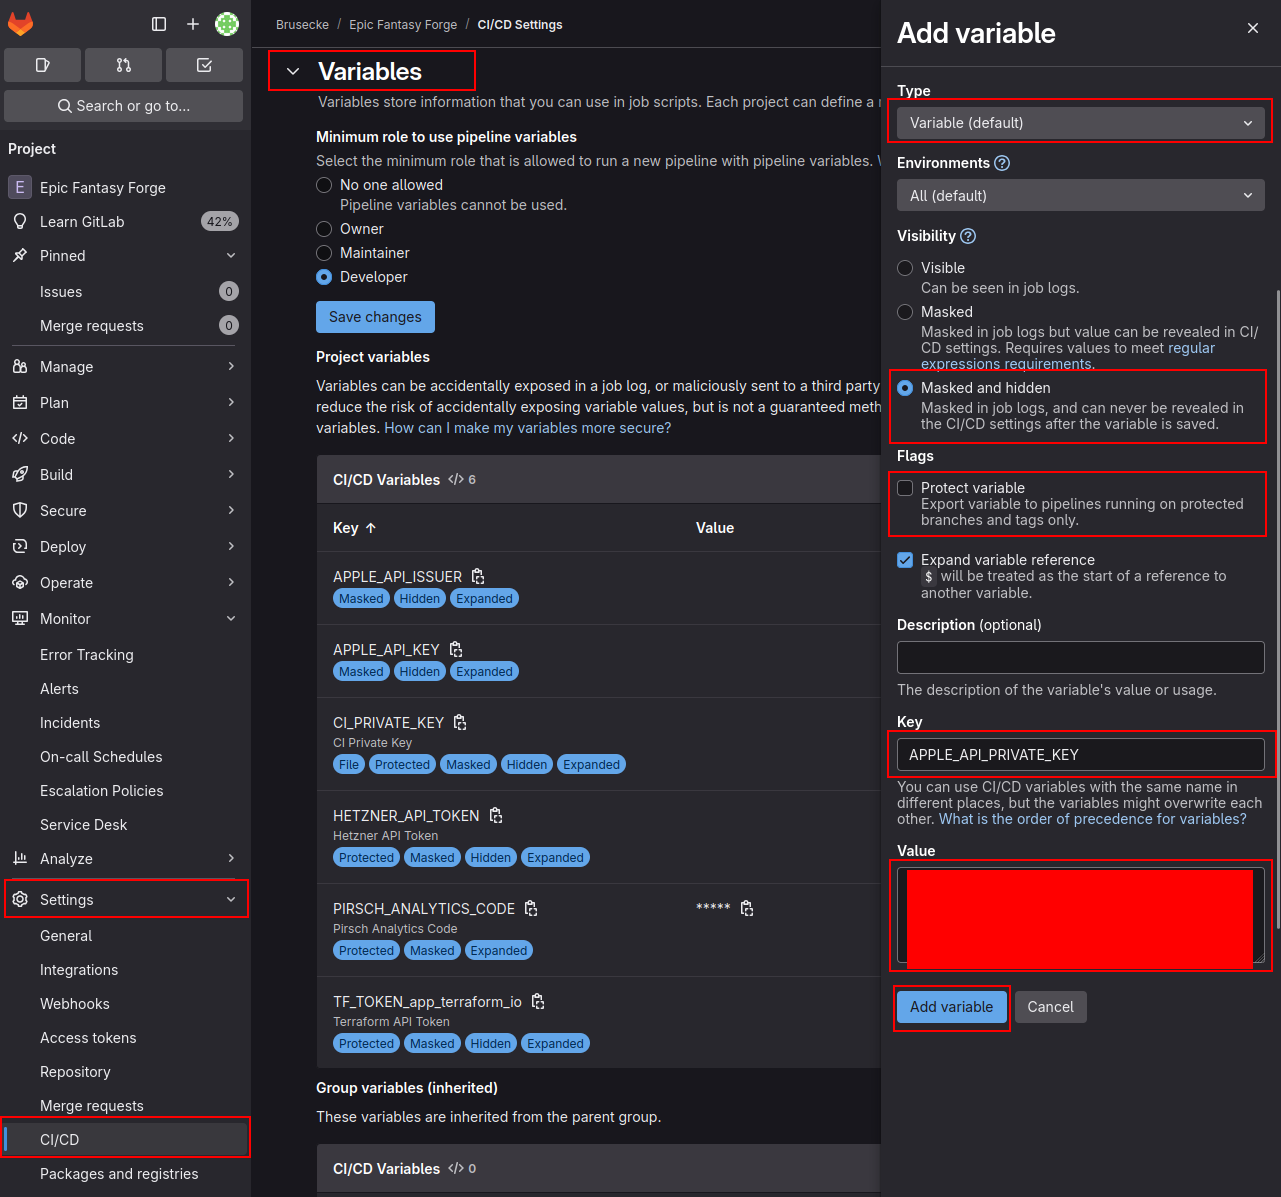This screenshot has height=1197, width=1281.
Task: Click the Add variable button
Action: pos(952,1007)
